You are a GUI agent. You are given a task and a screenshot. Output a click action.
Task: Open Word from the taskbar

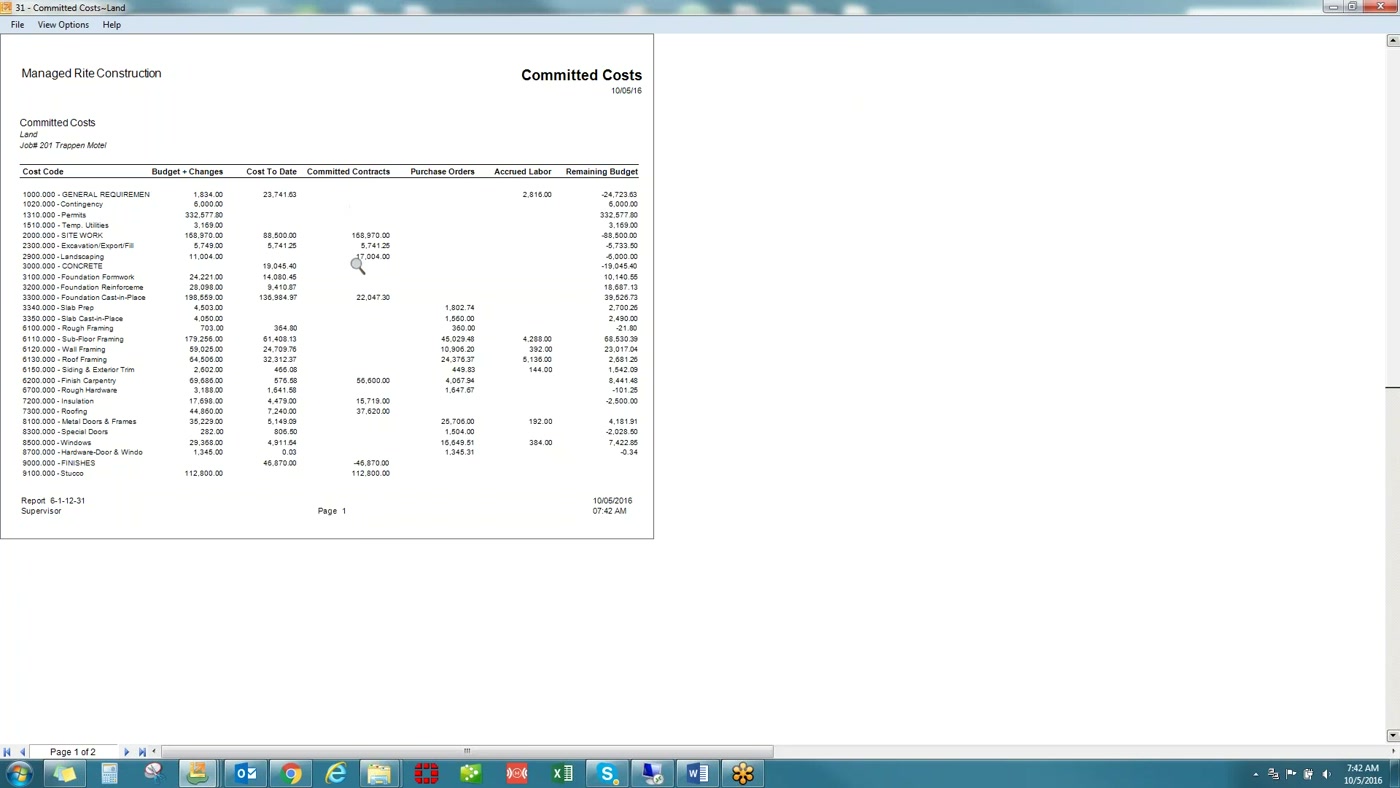click(x=697, y=773)
